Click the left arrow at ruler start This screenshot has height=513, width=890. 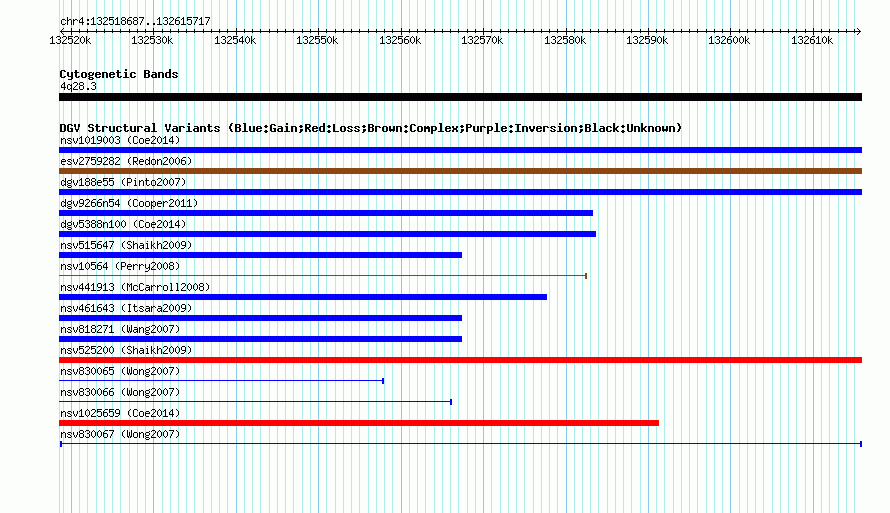click(x=62, y=31)
